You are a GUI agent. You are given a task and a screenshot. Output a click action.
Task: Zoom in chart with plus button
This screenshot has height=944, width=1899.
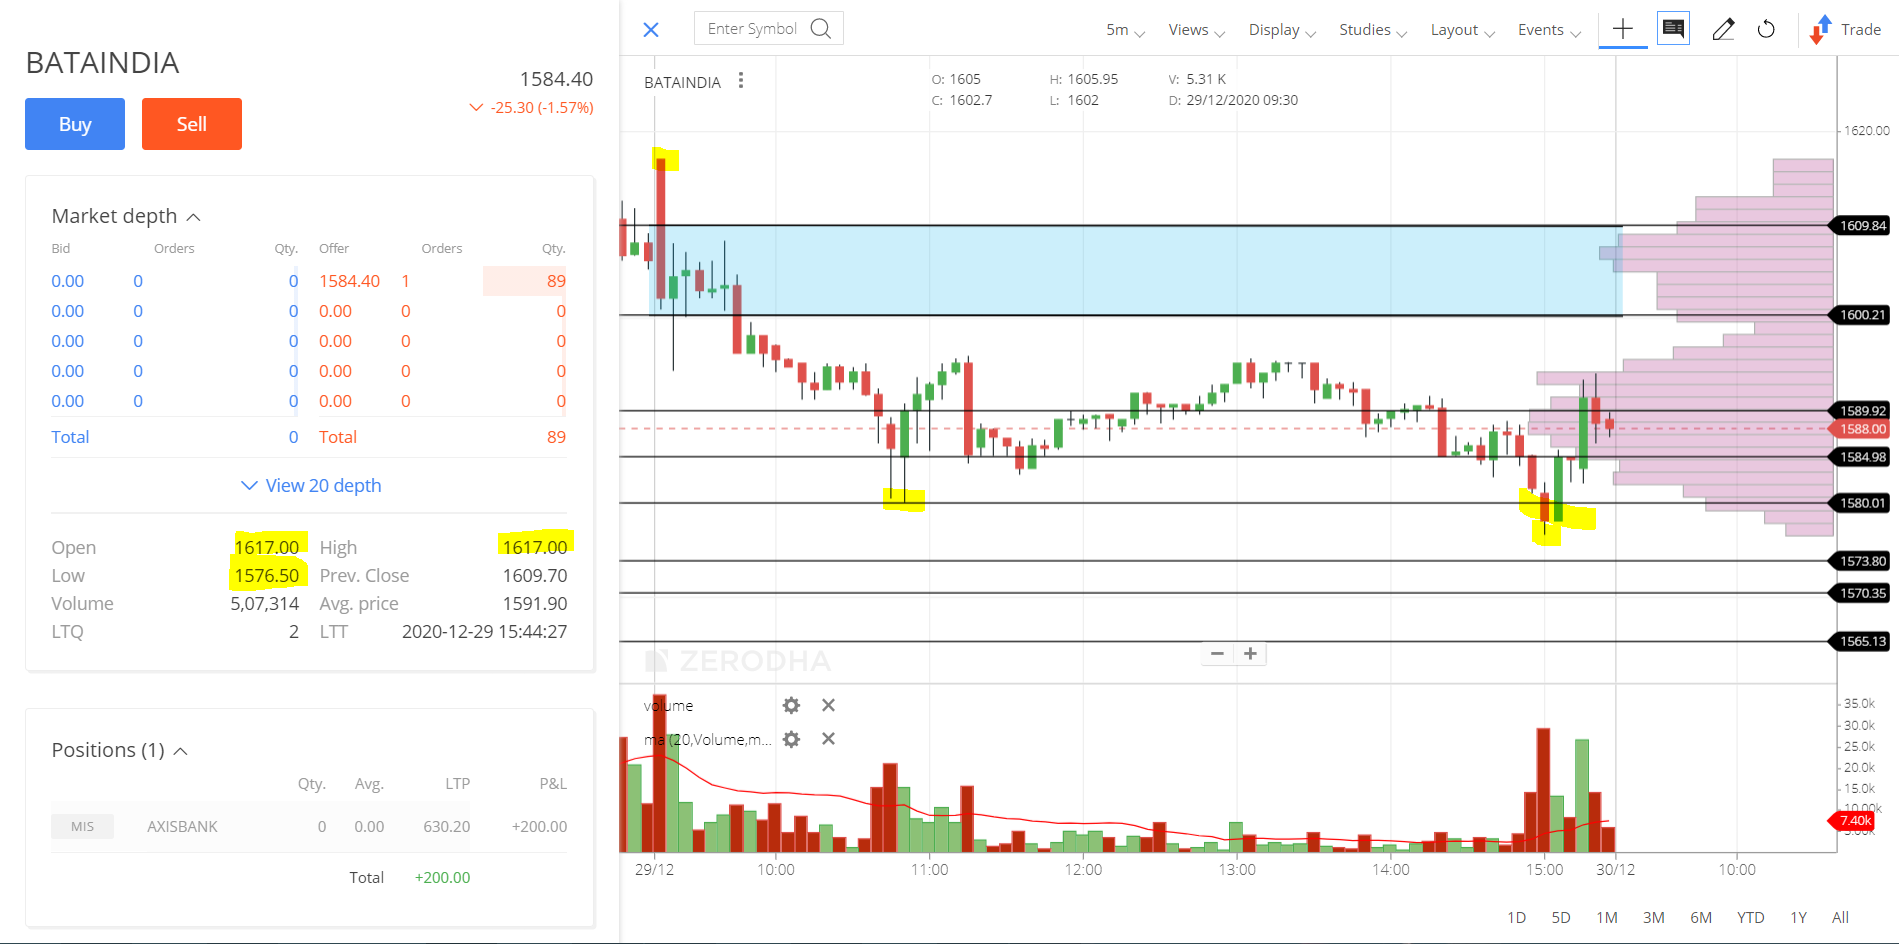1250,654
